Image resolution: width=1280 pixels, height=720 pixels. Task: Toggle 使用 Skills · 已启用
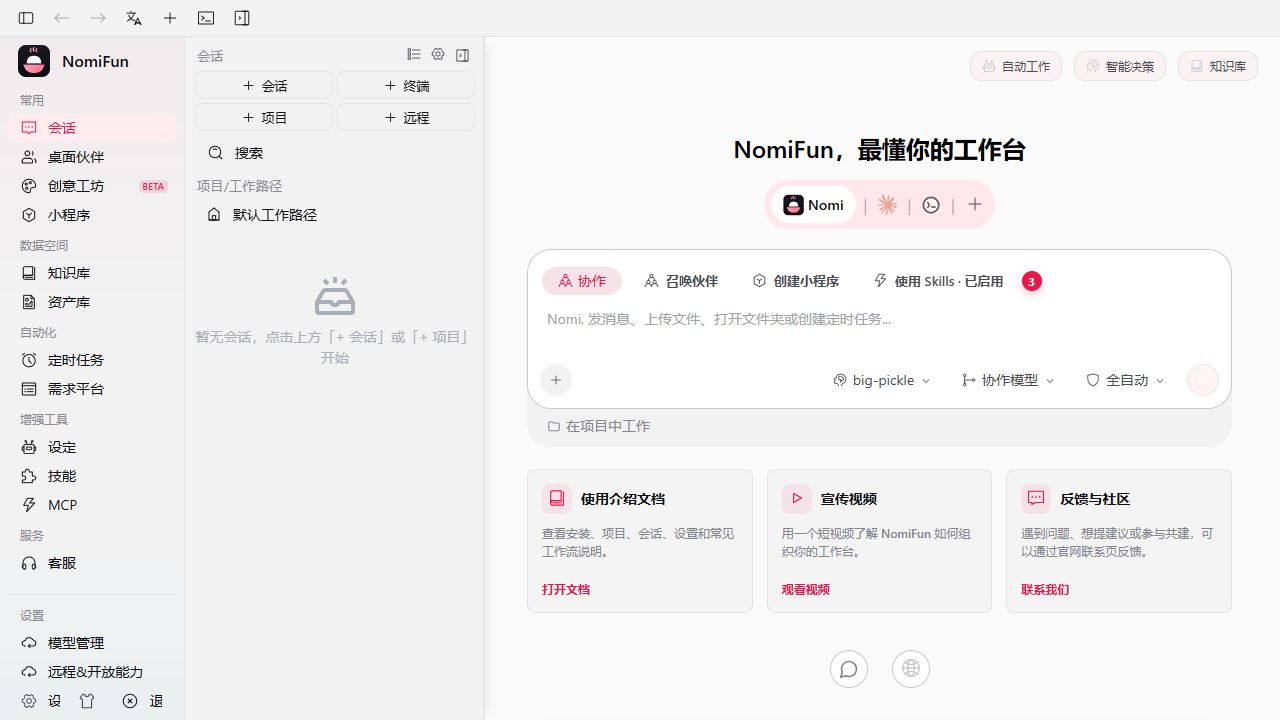(x=938, y=281)
